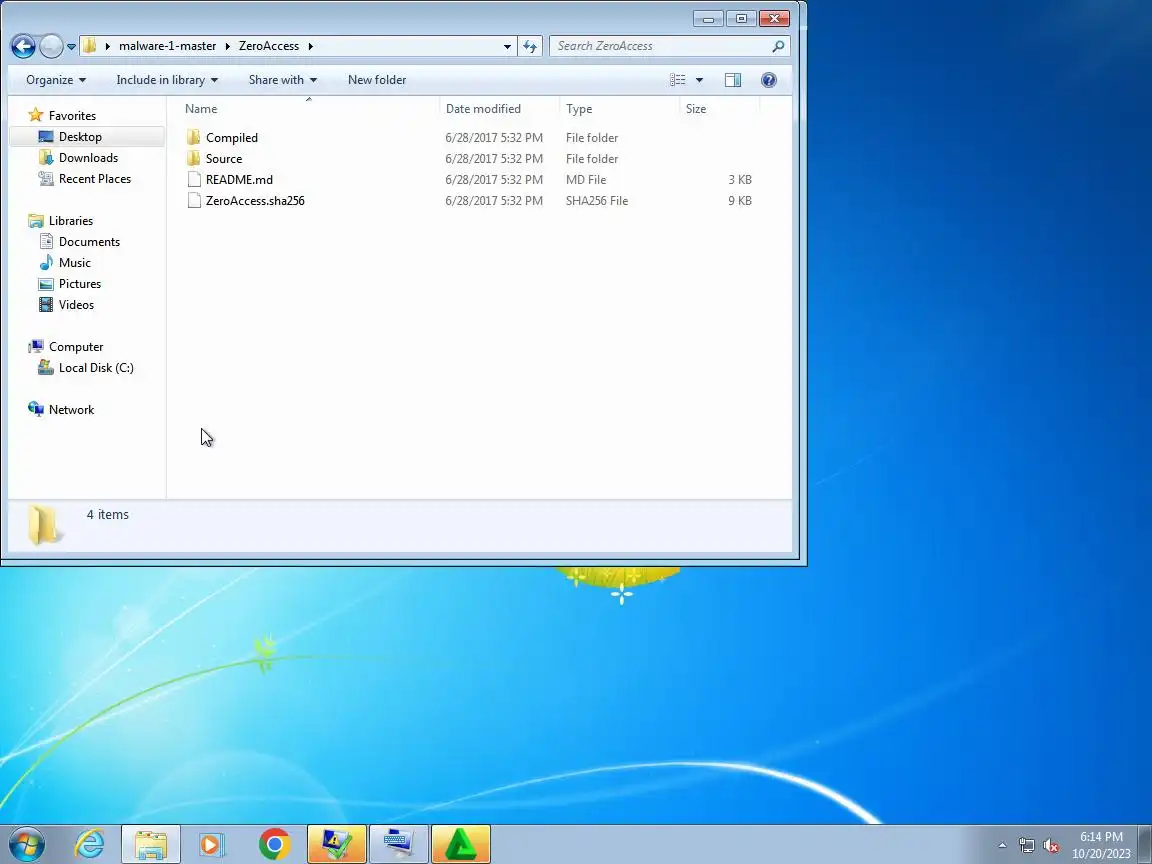This screenshot has height=864, width=1152.
Task: Open Windows Media Player from taskbar
Action: [x=212, y=844]
